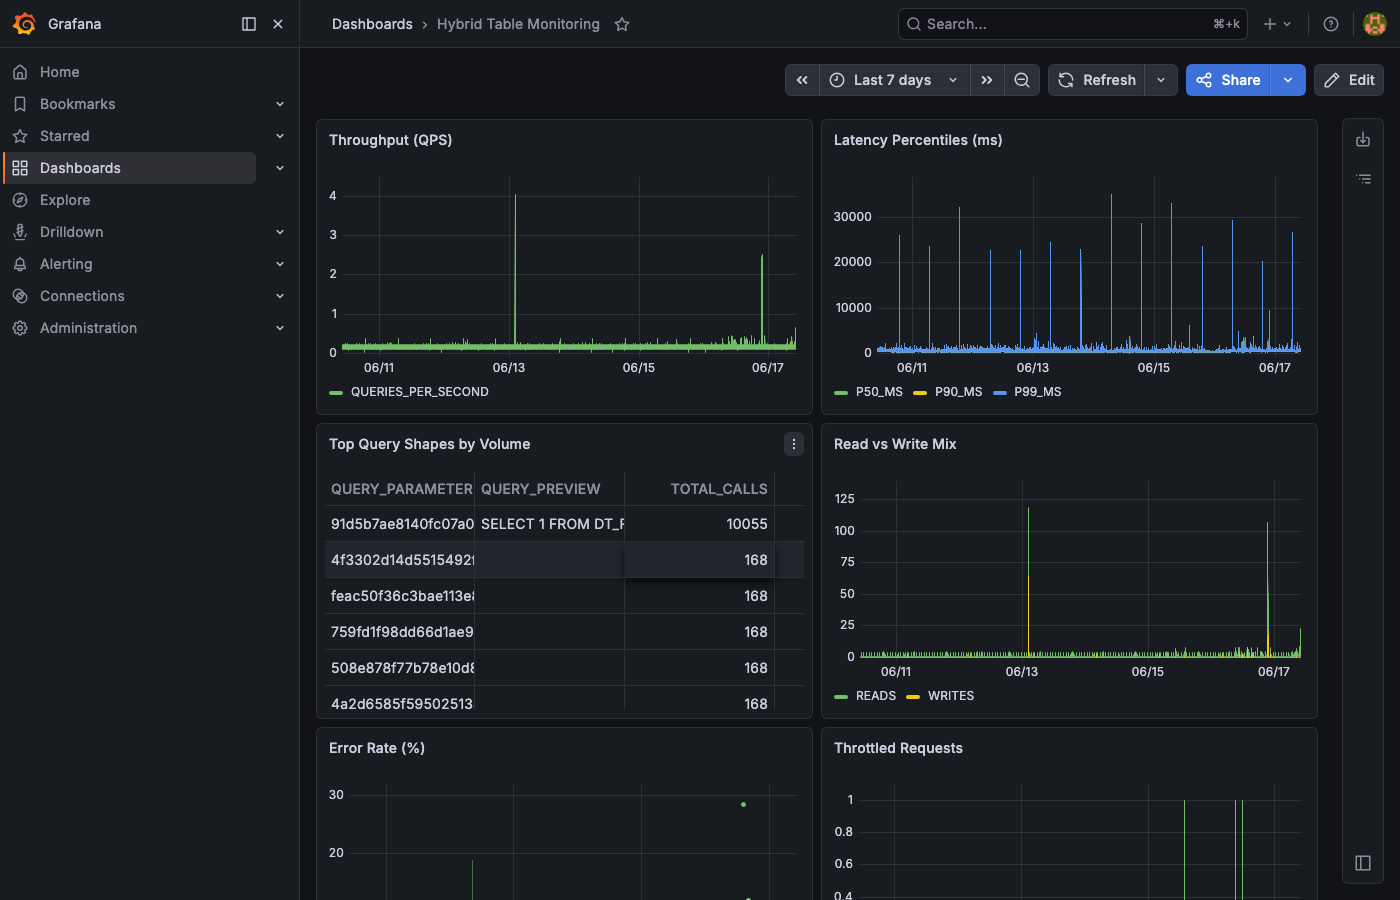The height and width of the screenshot is (900, 1400).
Task: Expand the Drilldown section chevron
Action: click(280, 232)
